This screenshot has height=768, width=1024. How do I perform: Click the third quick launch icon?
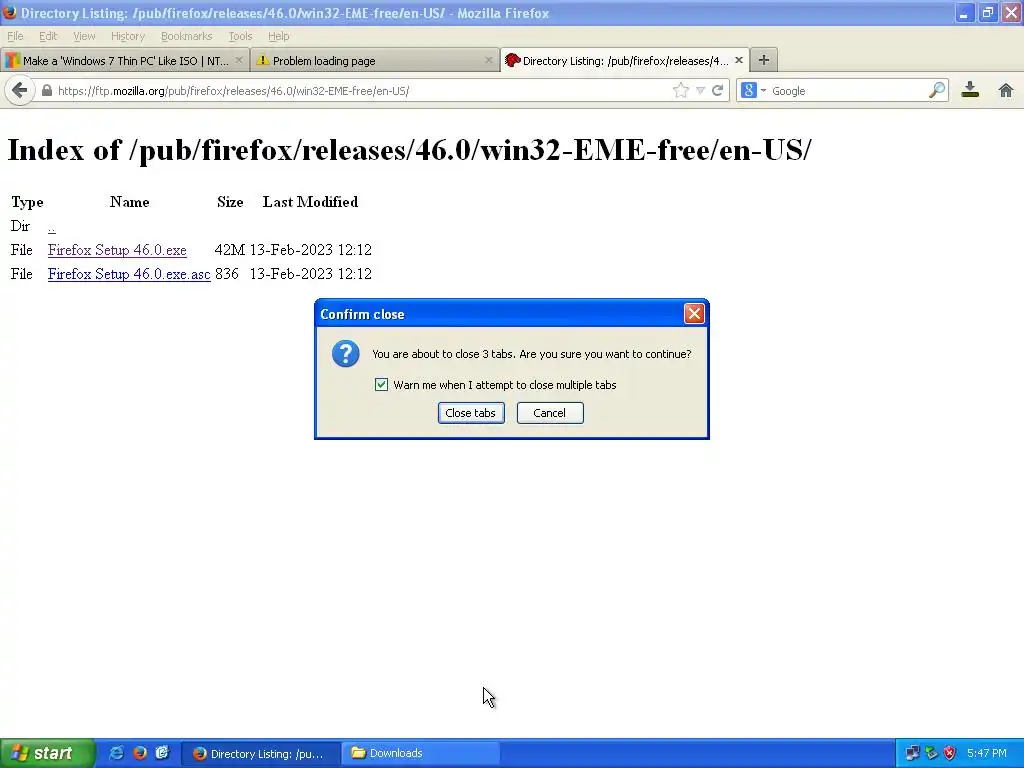click(162, 753)
